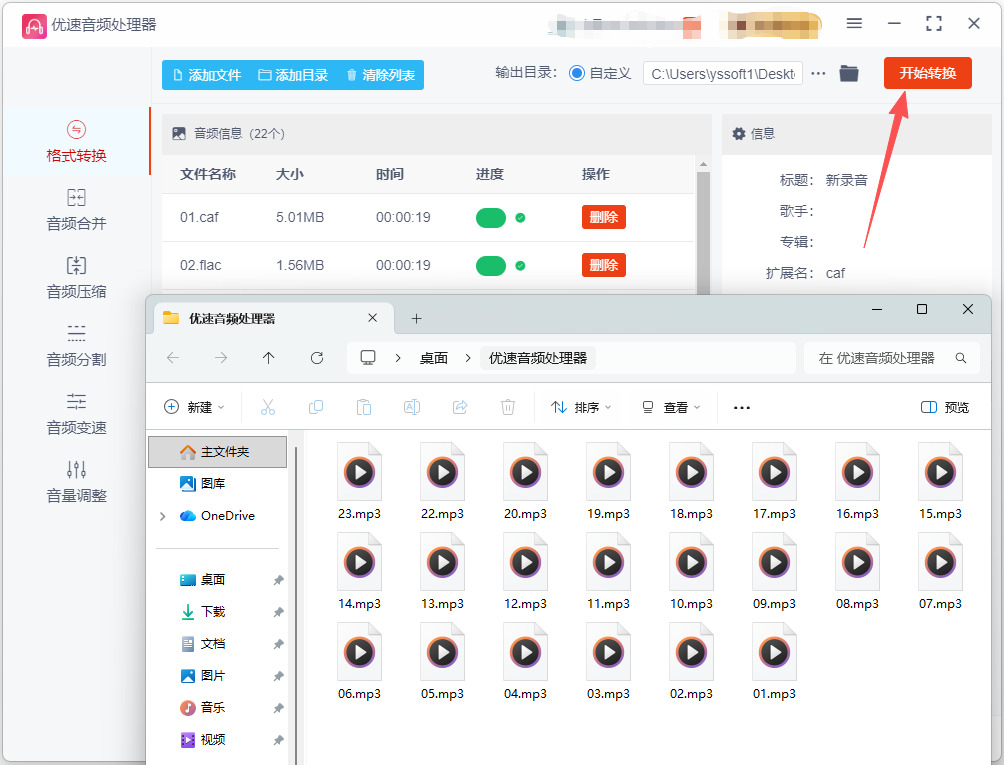Click the Delete trash icon in Explorer
This screenshot has width=1004, height=765.
[508, 407]
